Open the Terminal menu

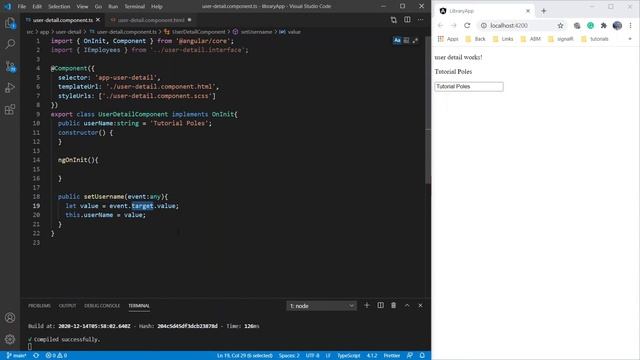[135, 7]
